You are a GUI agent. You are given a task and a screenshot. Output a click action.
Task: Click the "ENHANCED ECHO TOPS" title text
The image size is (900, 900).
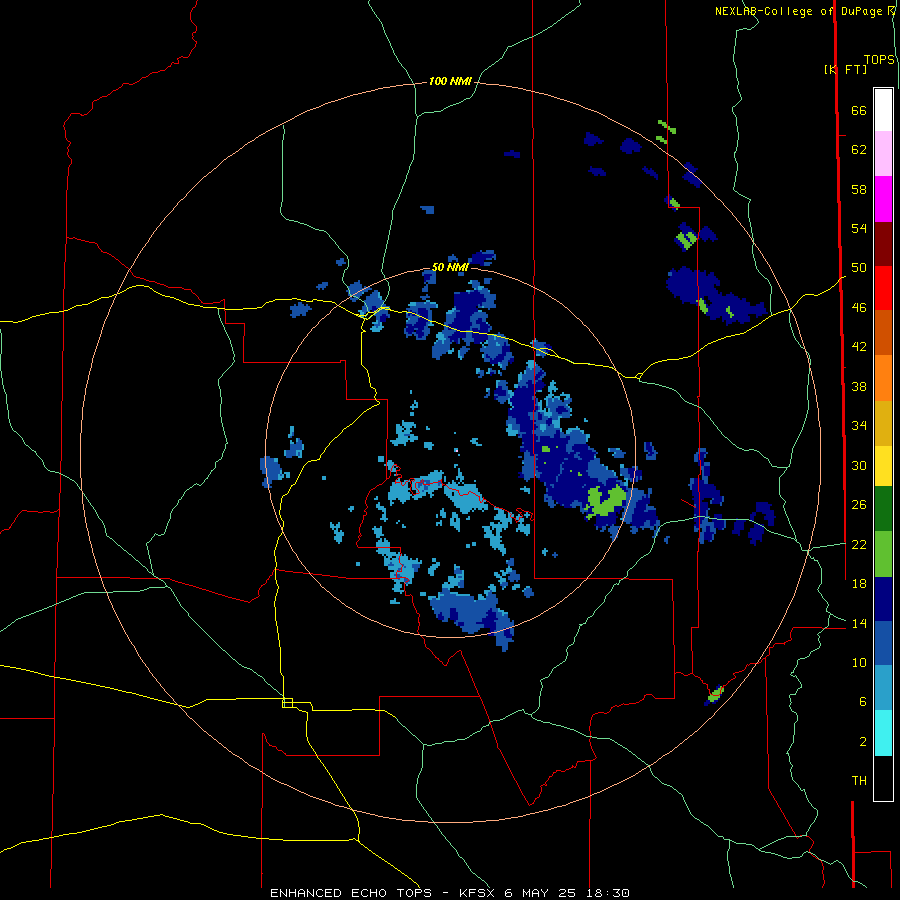351,893
